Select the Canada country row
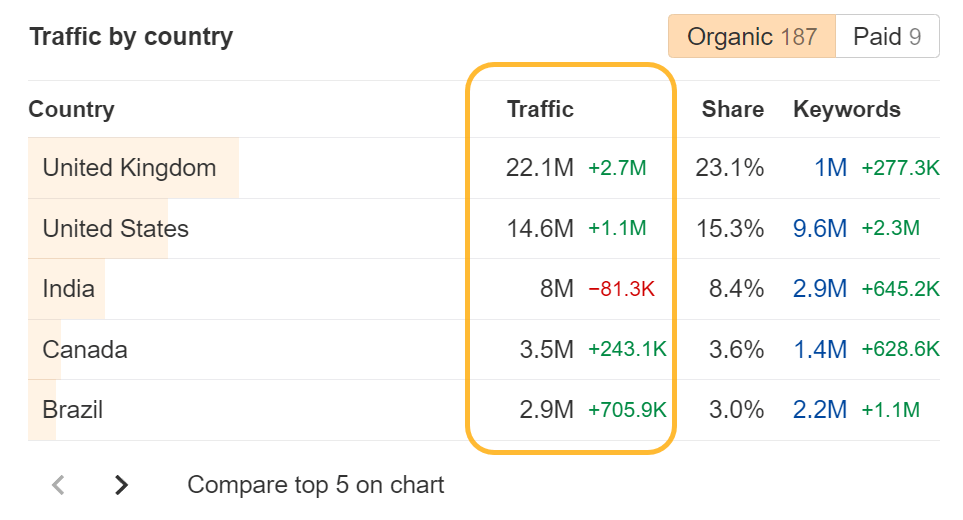963x520 pixels. tap(85, 350)
